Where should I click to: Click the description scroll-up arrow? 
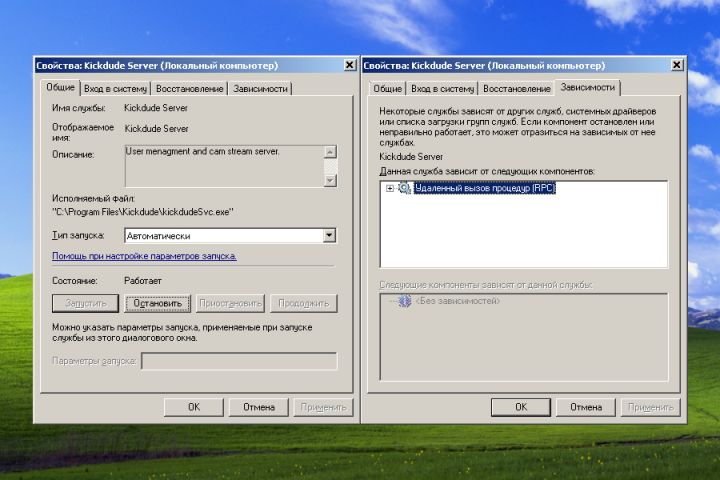click(330, 152)
